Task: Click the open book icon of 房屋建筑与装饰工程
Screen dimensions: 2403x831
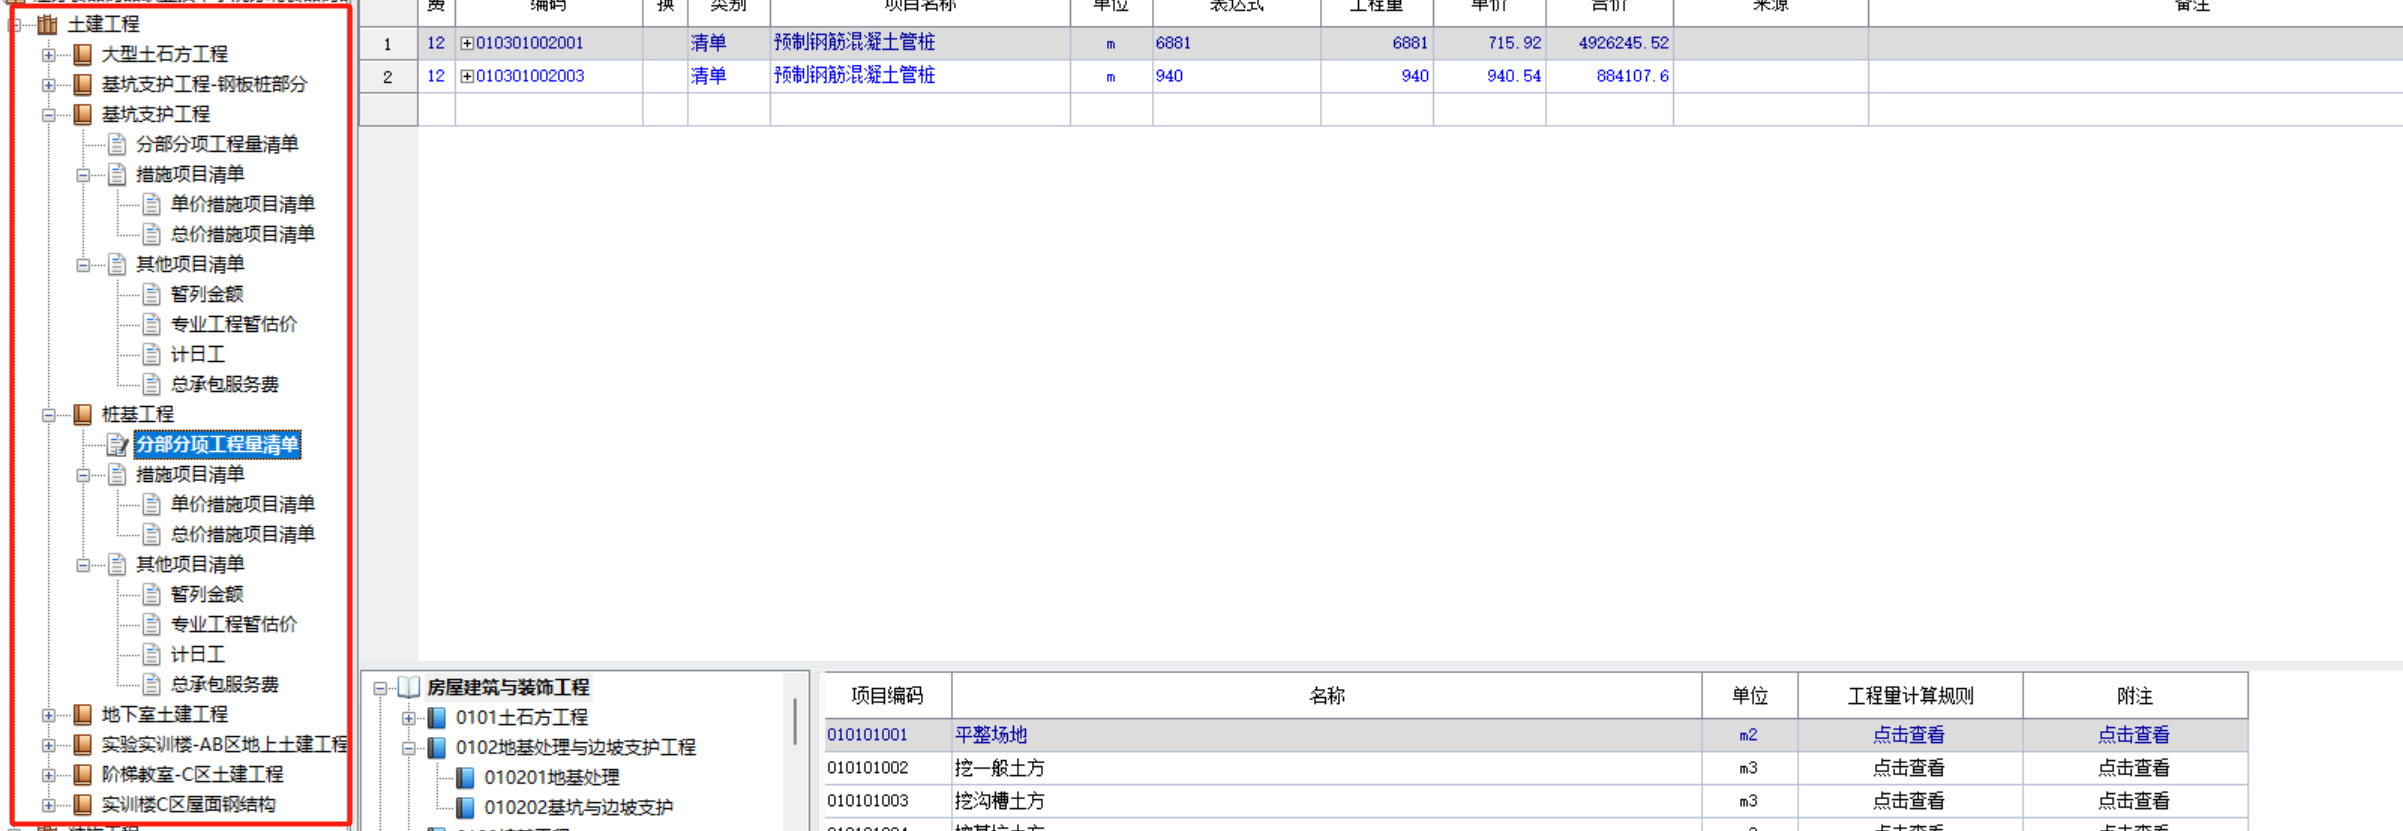Action: tap(408, 687)
